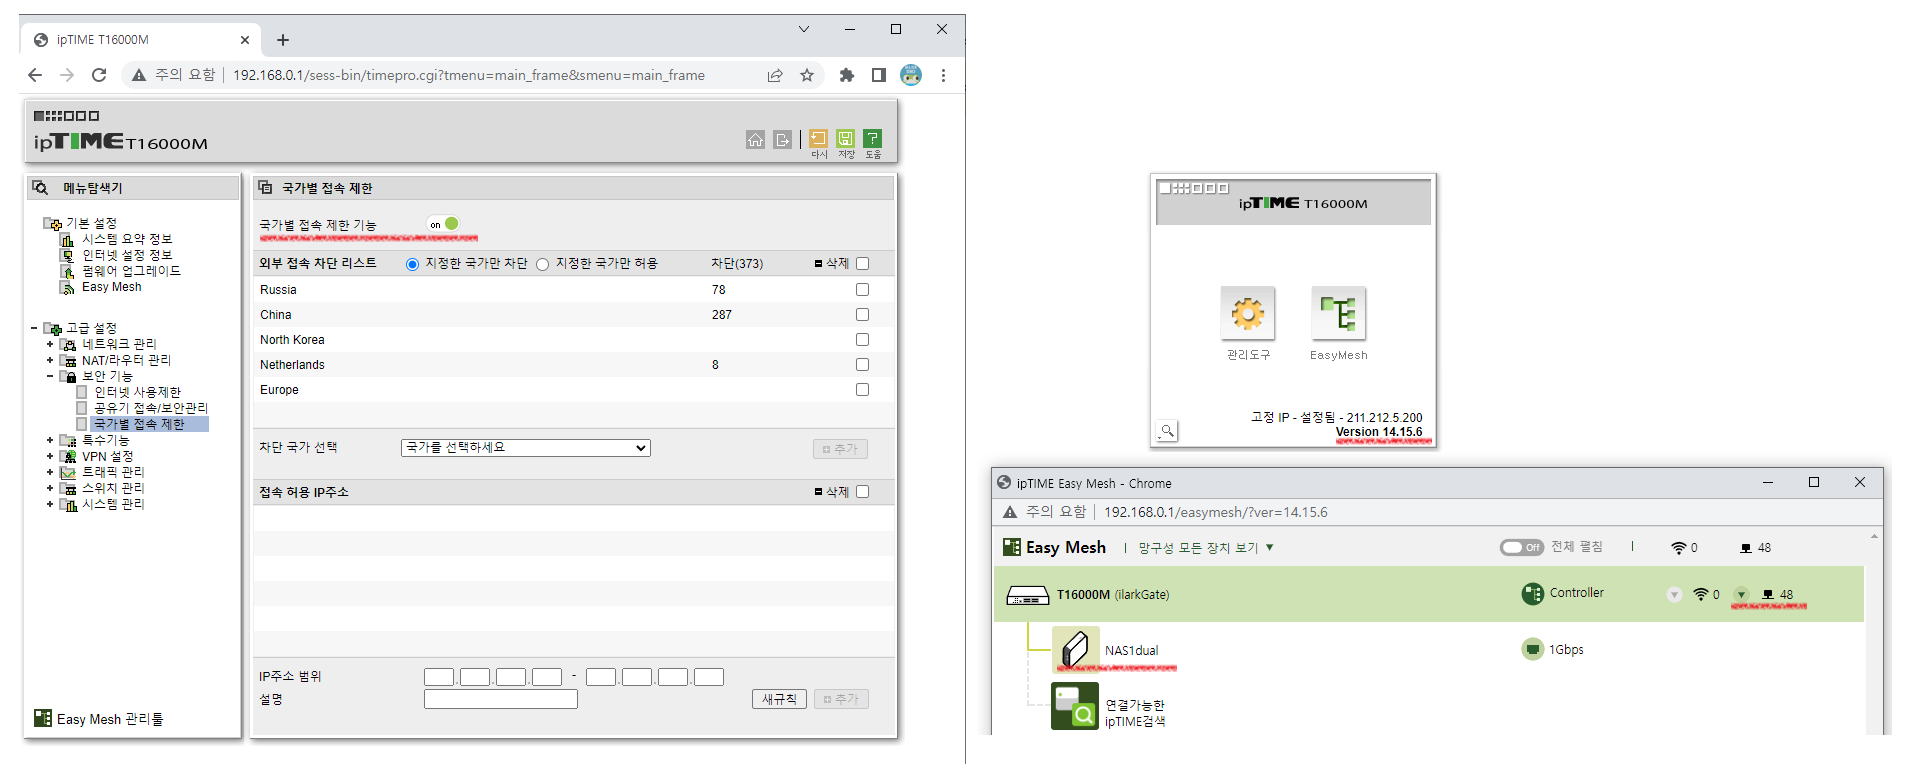Click the share page icon in address bar

(x=775, y=75)
